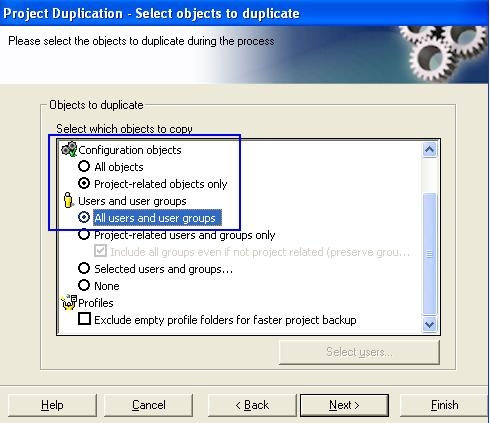490x423 pixels.
Task: Click the vertical scrollbar thumb
Action: pos(429,254)
